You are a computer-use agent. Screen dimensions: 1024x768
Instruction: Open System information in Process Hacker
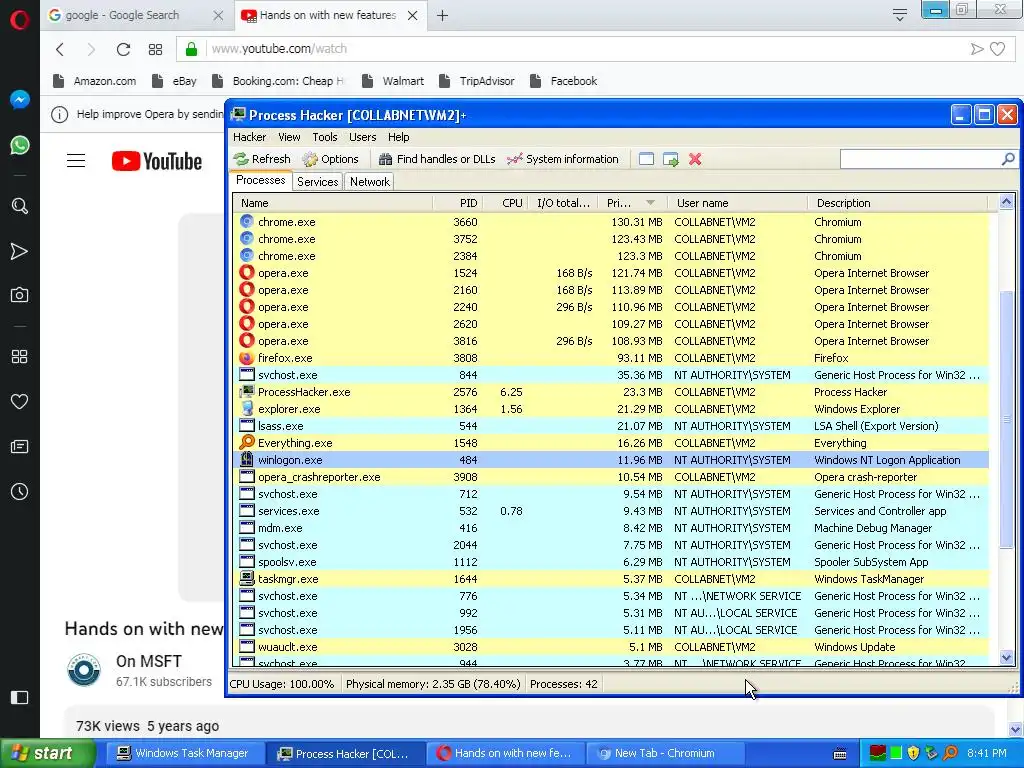[563, 159]
